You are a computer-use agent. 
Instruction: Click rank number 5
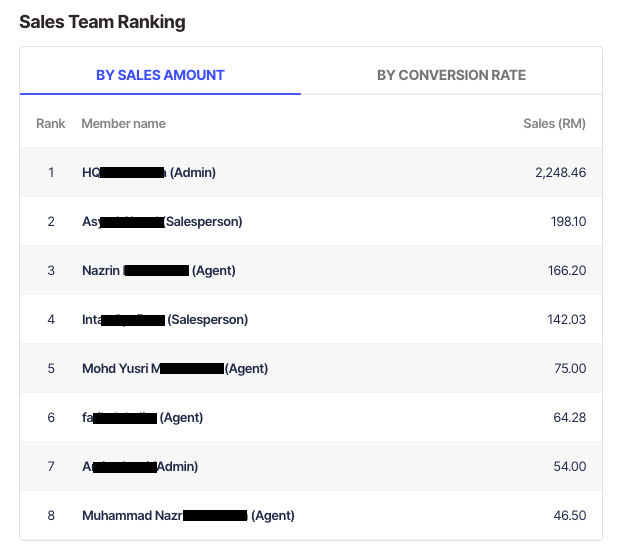51,369
